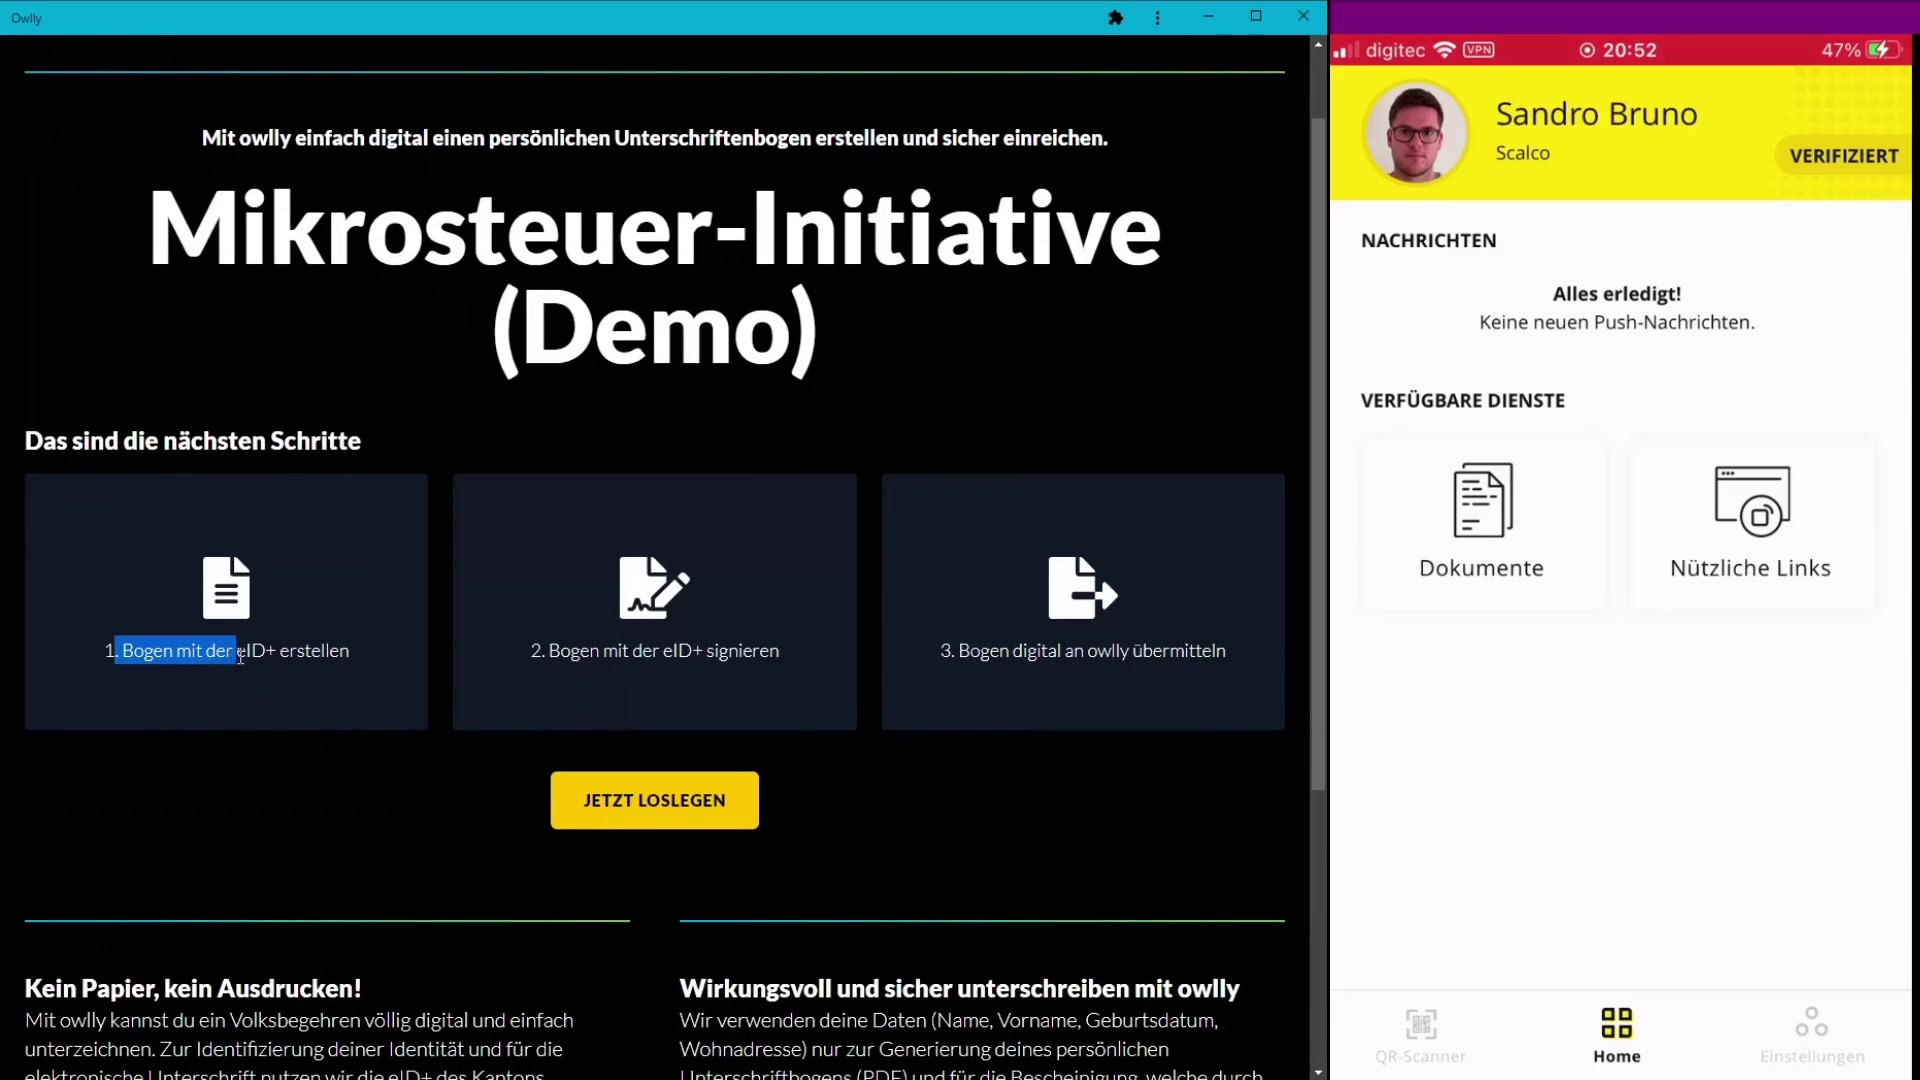
Task: Click the intro sentence 'Mit owlly einfach digital…'
Action: (x=654, y=138)
